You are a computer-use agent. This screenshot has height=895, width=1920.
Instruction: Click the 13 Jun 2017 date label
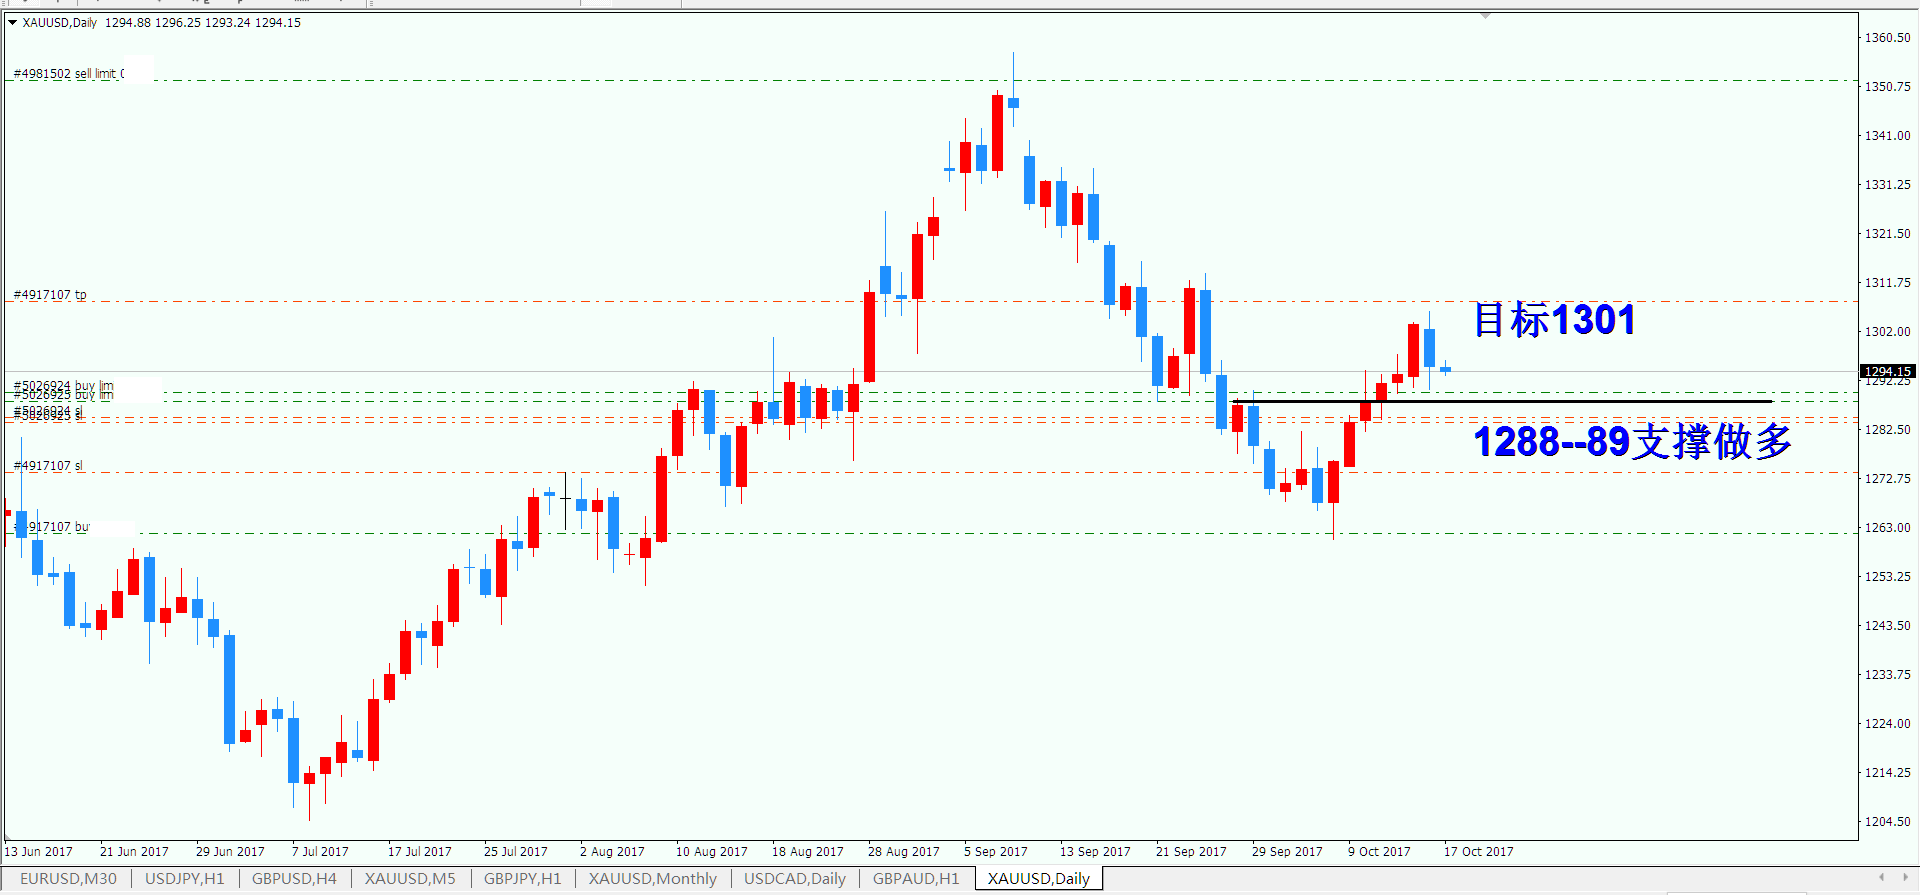coord(39,852)
